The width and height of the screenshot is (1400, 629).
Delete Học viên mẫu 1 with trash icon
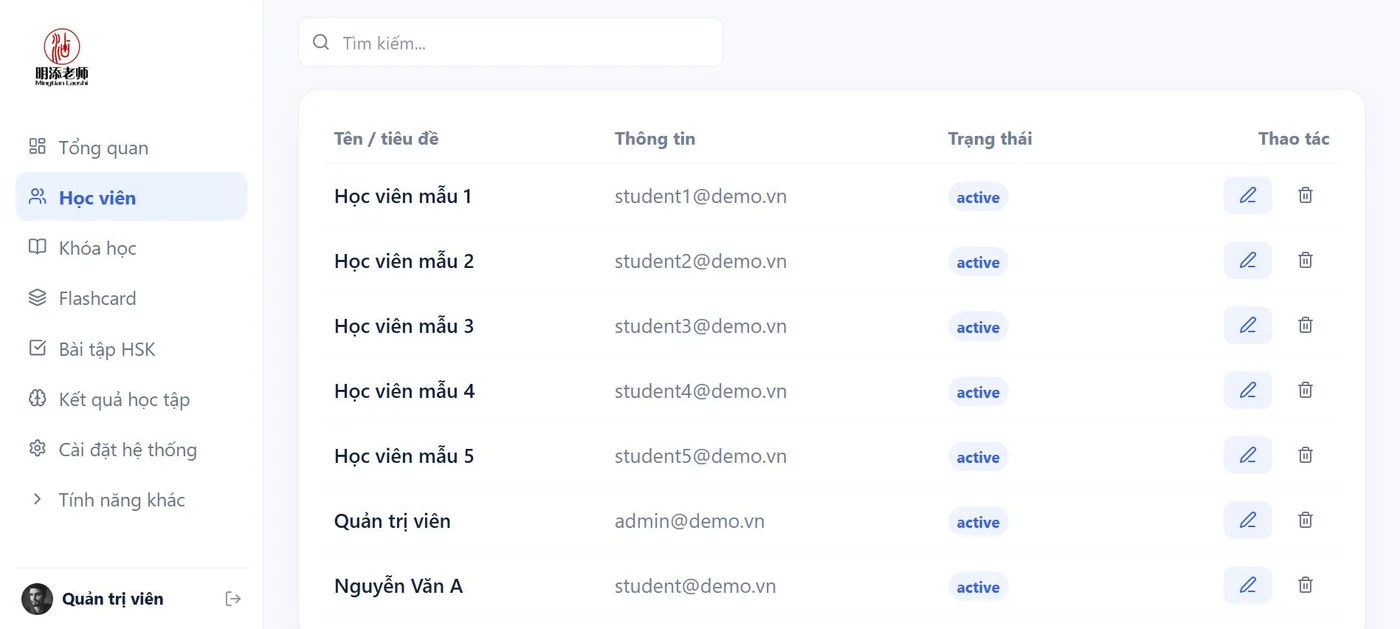coord(1305,195)
